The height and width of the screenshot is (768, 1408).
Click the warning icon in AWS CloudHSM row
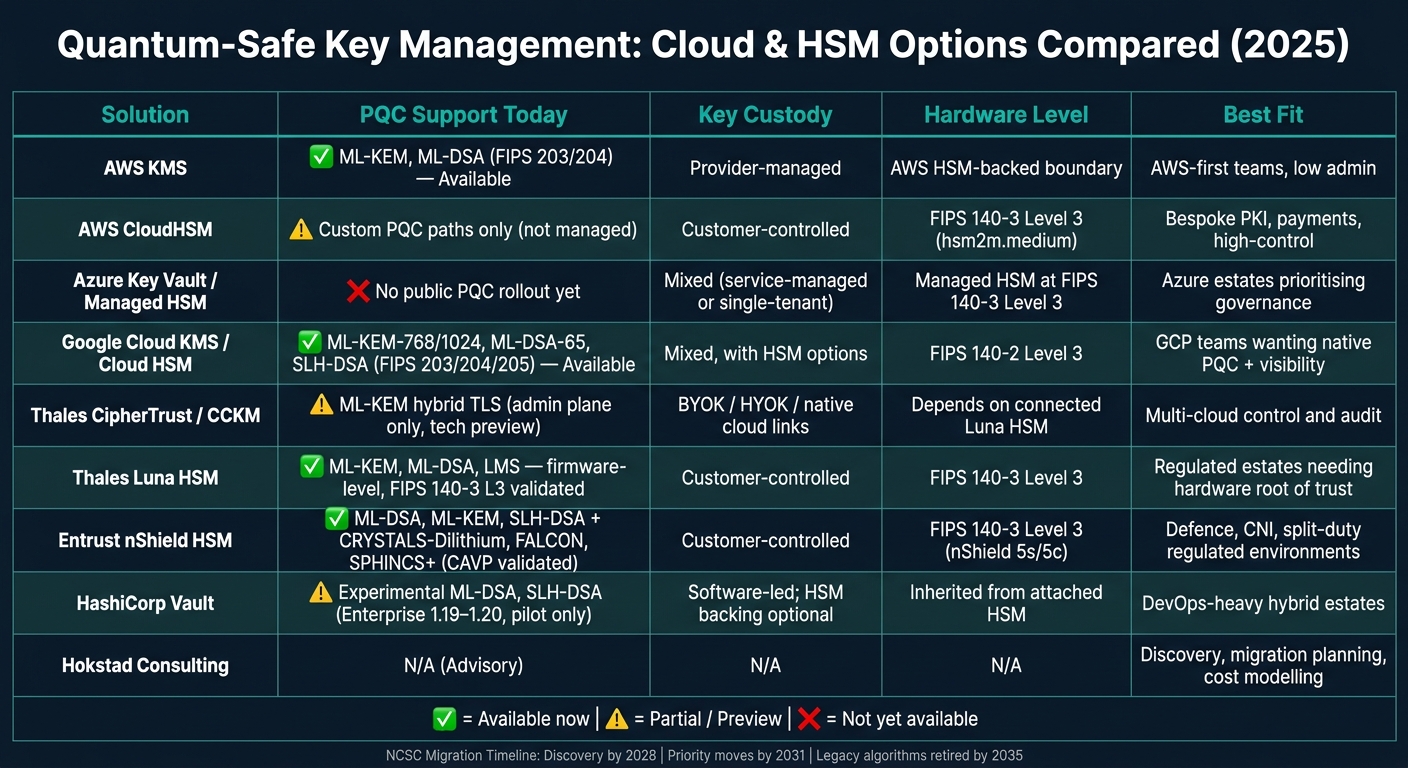(x=301, y=229)
